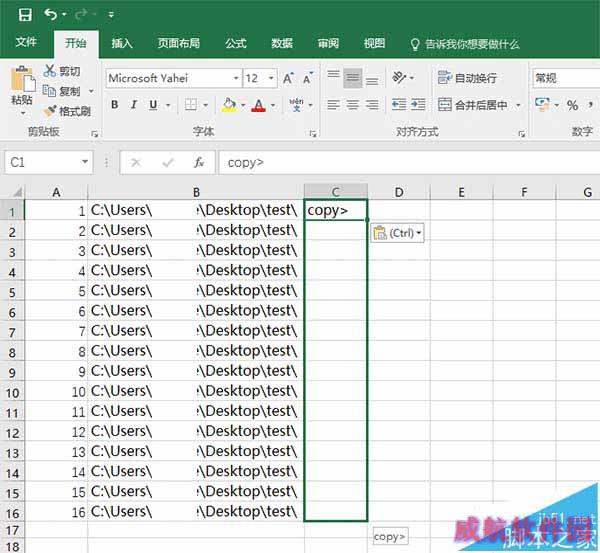
Task: Toggle top align icon
Action: click(x=334, y=77)
